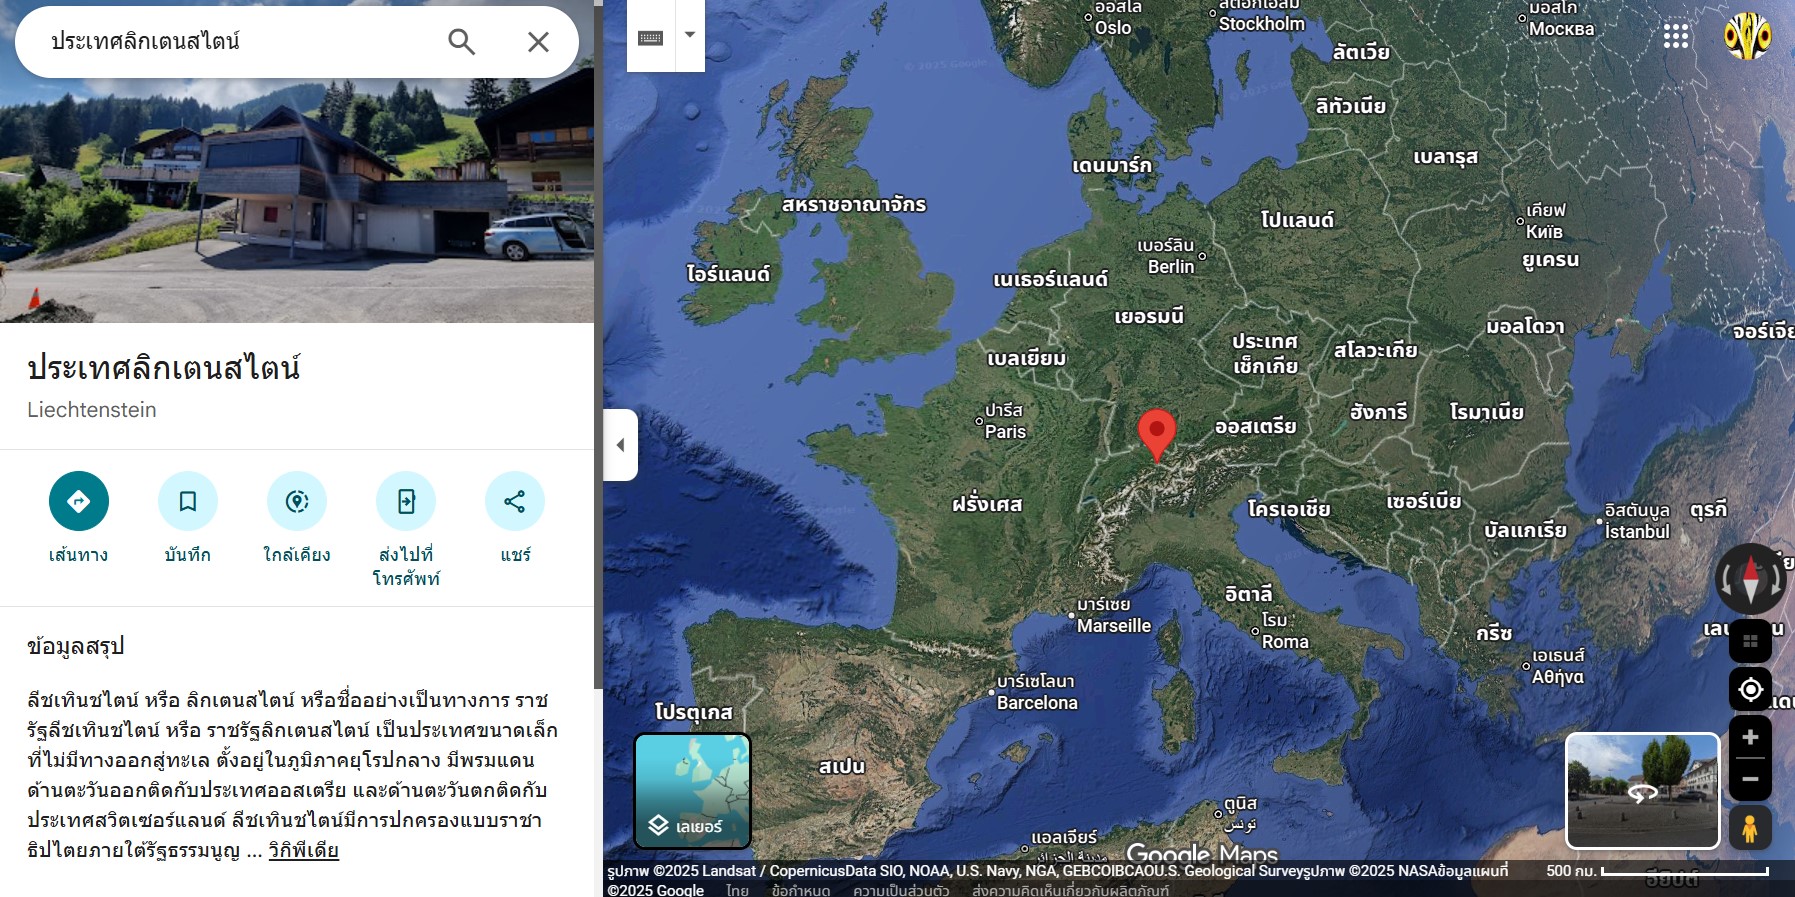Screen dimensions: 1795x897
Task: Select the ไอร์แลนด์ country label on the map
Action: [x=728, y=273]
